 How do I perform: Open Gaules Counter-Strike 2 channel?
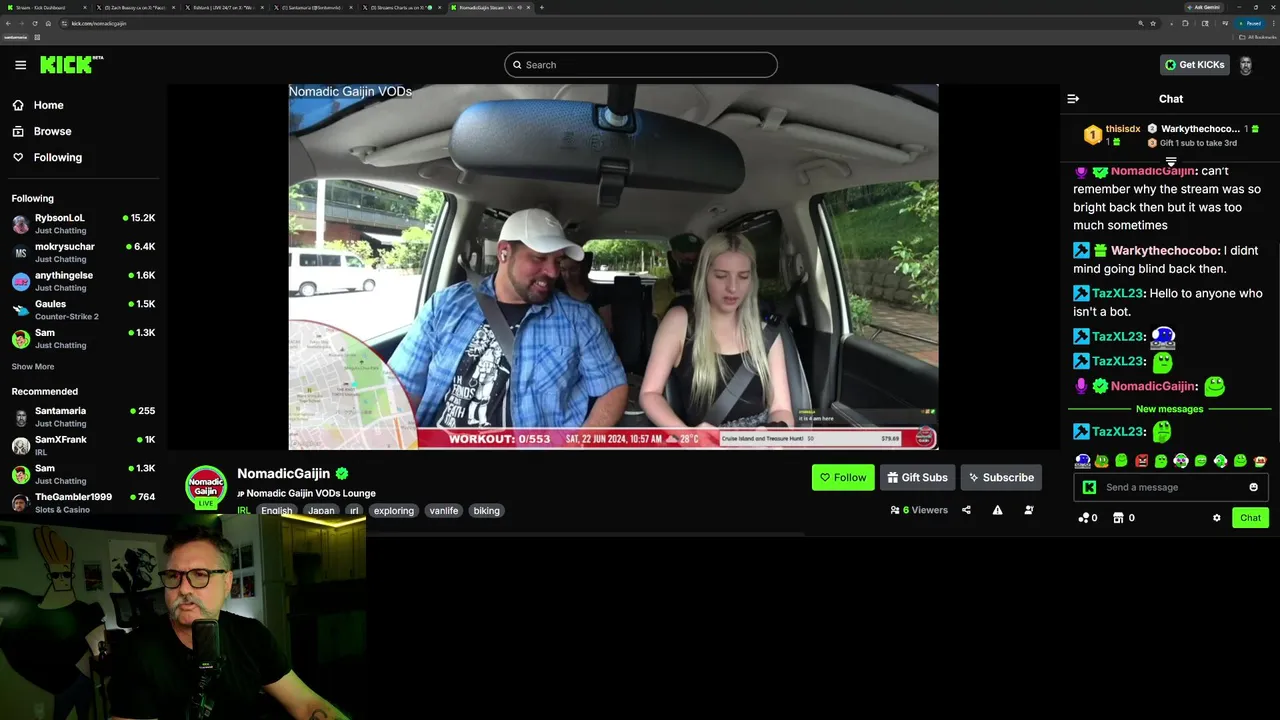click(x=83, y=310)
